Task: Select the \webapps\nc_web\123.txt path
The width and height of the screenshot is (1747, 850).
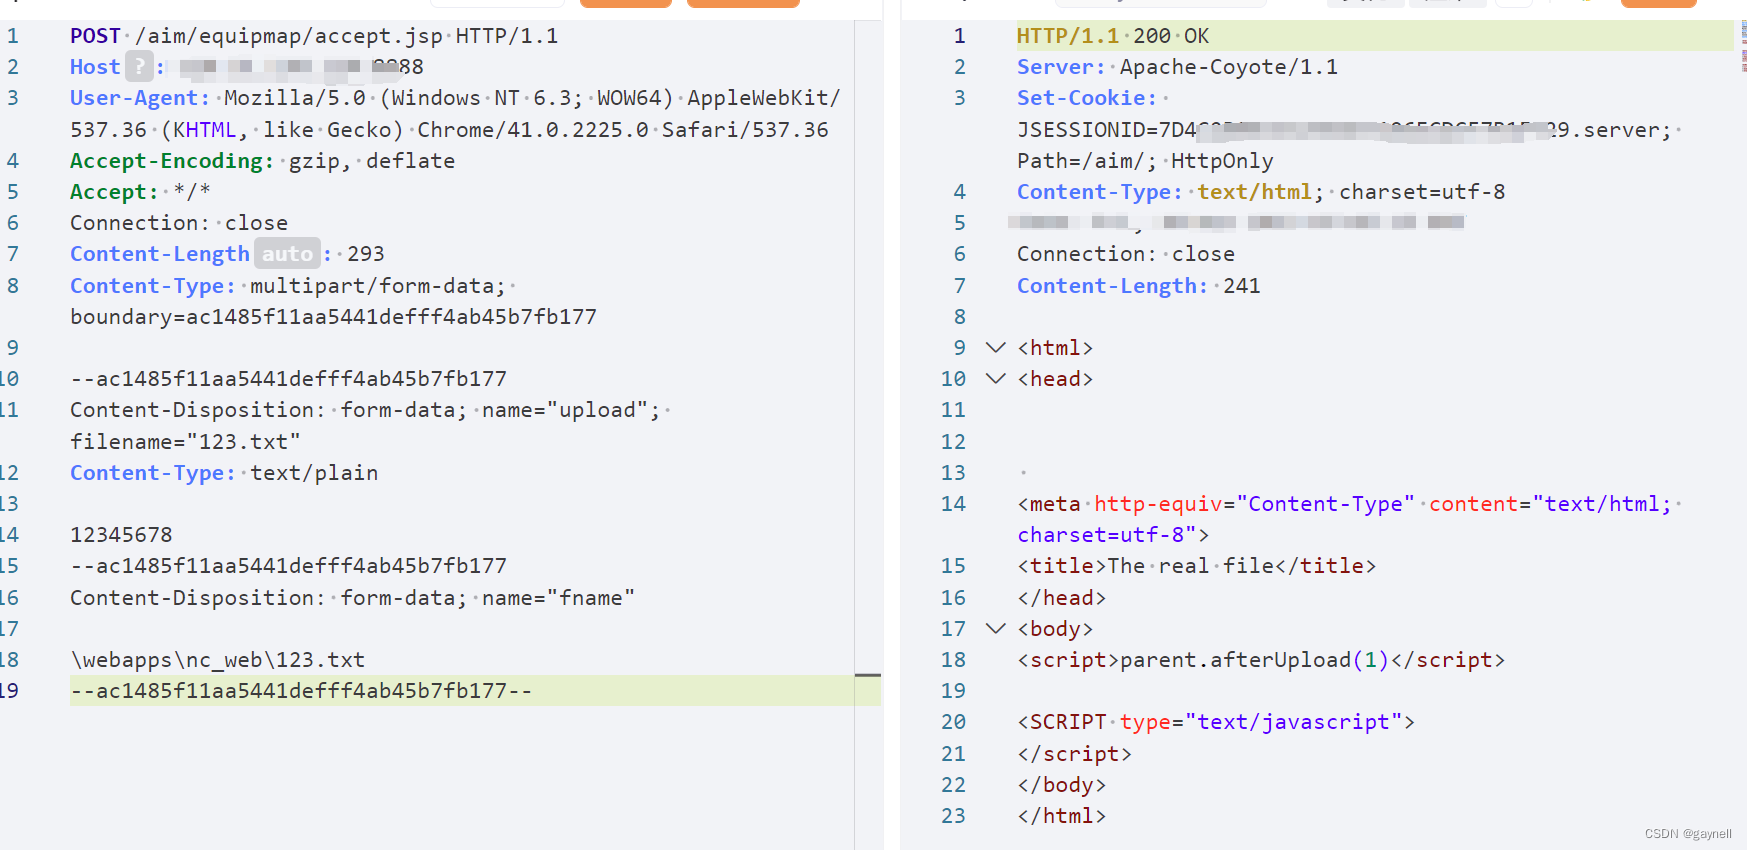Action: pyautogui.click(x=217, y=660)
